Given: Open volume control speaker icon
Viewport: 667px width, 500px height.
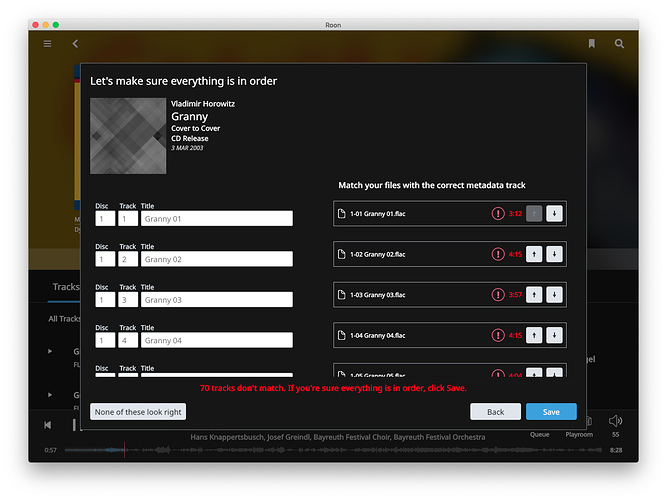Looking at the screenshot, I should pyautogui.click(x=616, y=421).
